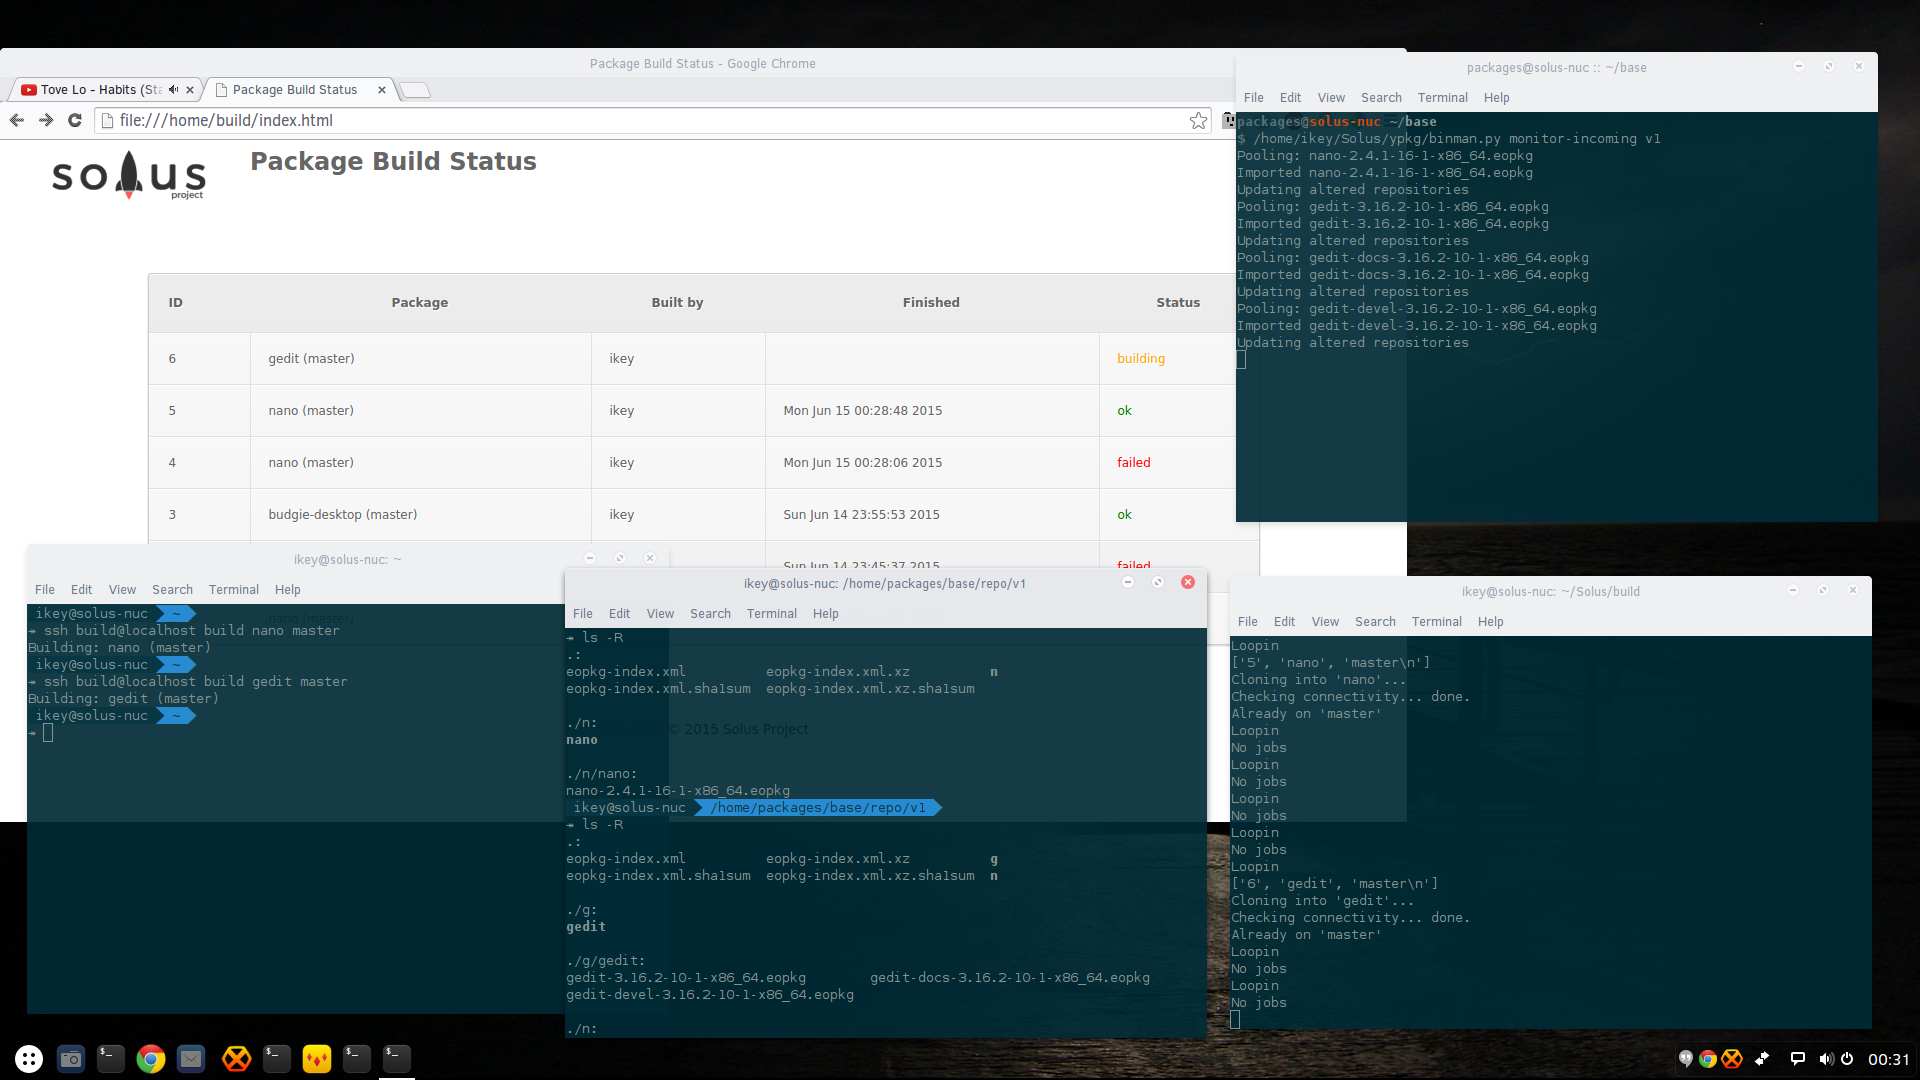
Task: Click the 00:31 clock
Action: click(1889, 1059)
